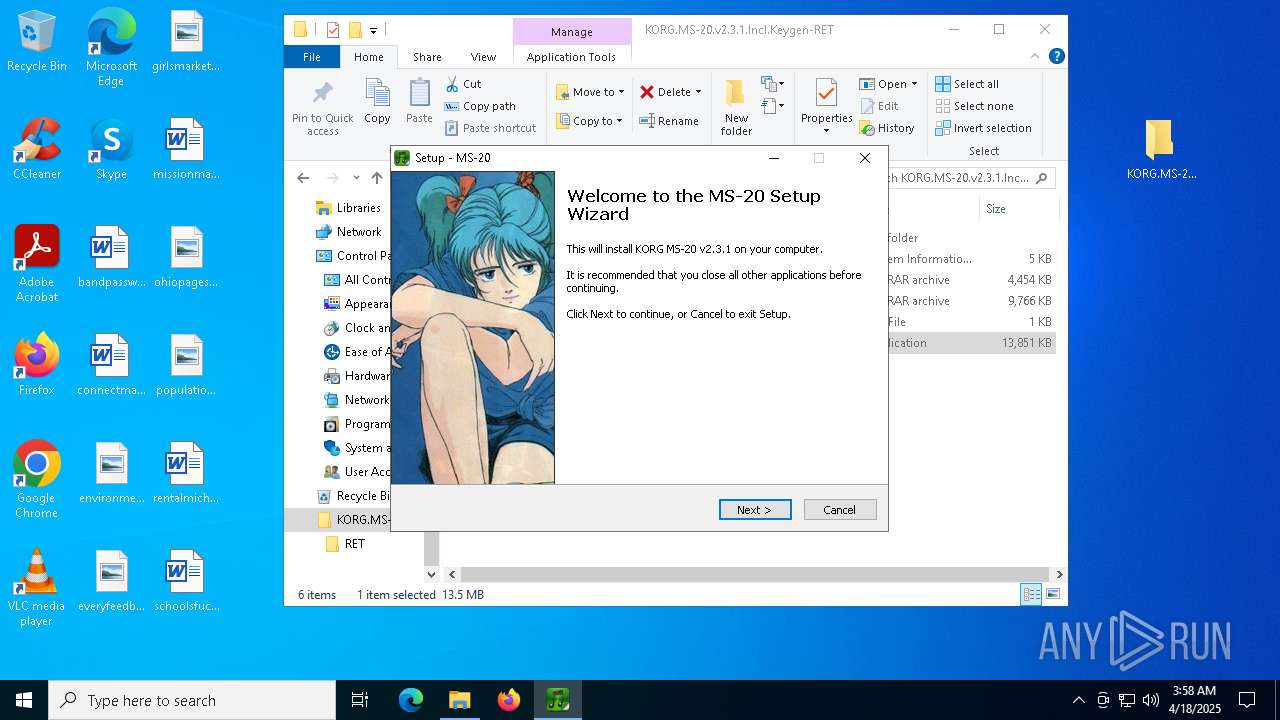Open the Application Tools tab
Screen dimensions: 1280x720
tap(571, 57)
